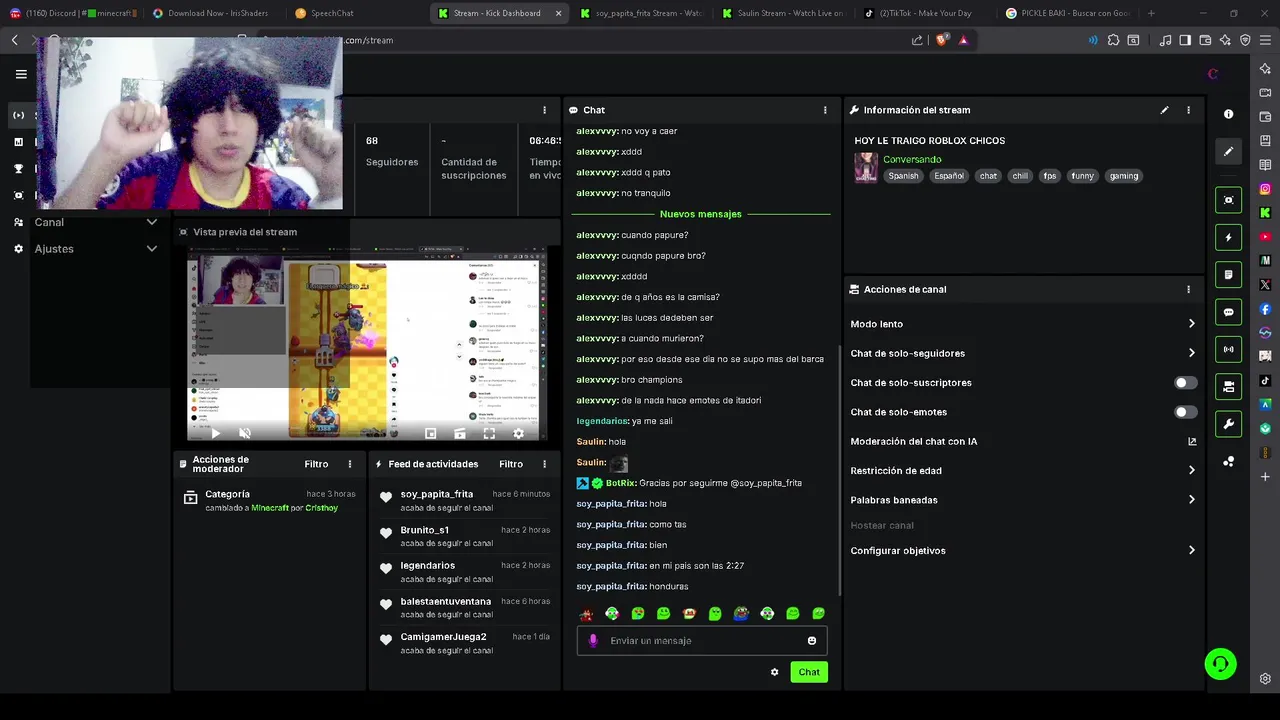1280x720 pixels.
Task: Edit stream info with the pencil icon
Action: (1164, 110)
